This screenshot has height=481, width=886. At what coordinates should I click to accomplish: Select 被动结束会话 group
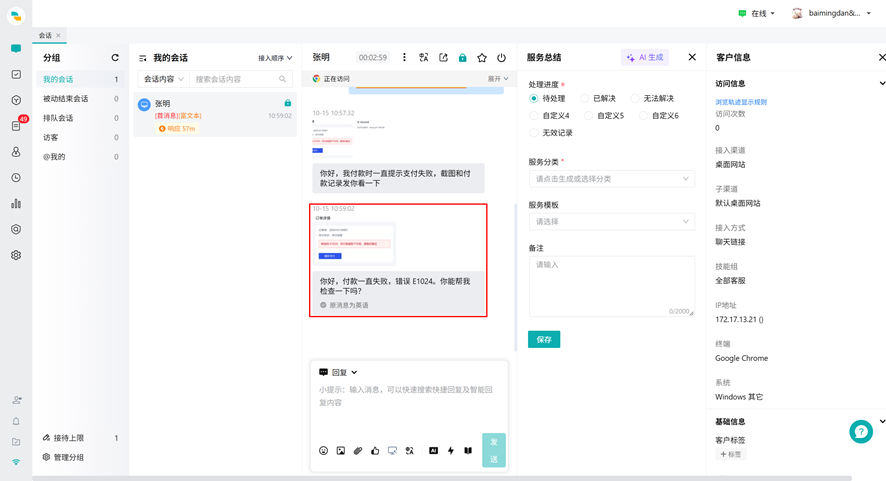[x=81, y=98]
